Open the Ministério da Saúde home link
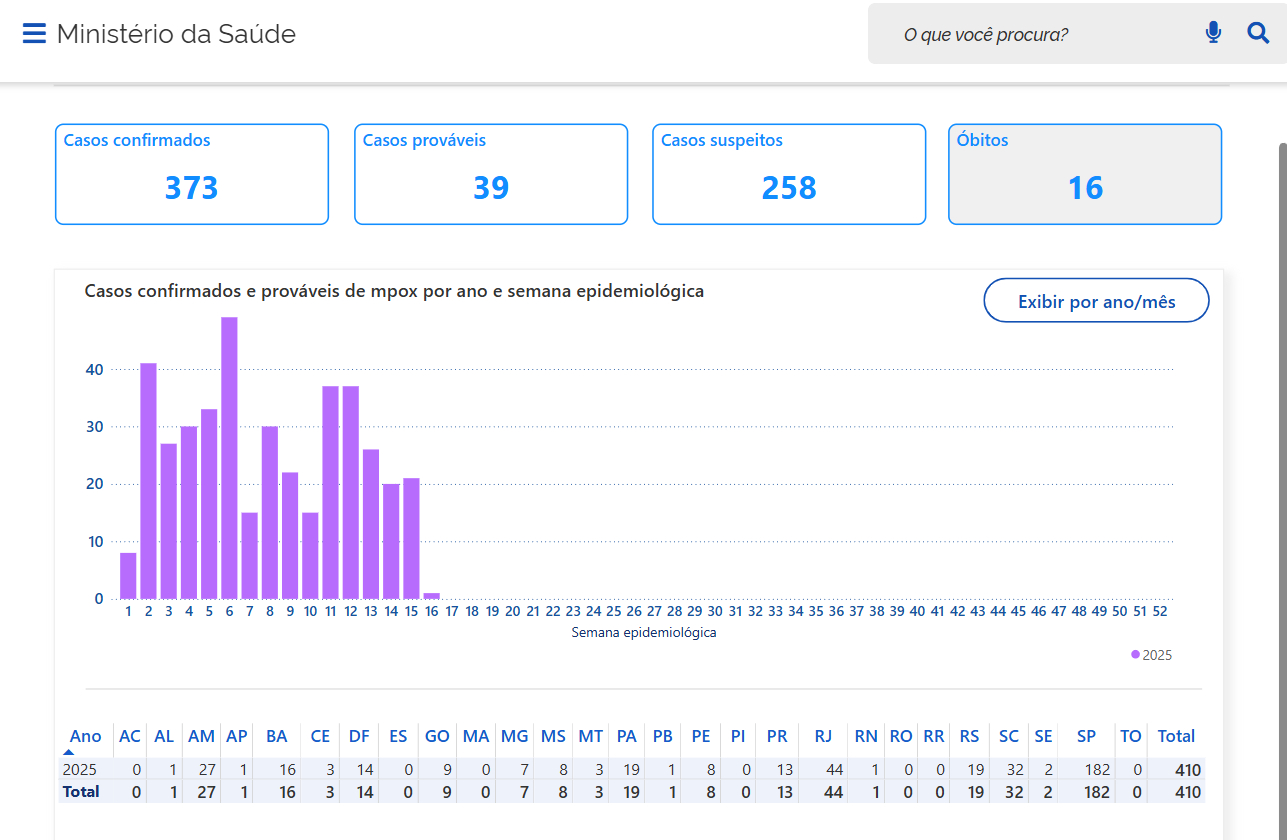The image size is (1287, 840). click(176, 34)
